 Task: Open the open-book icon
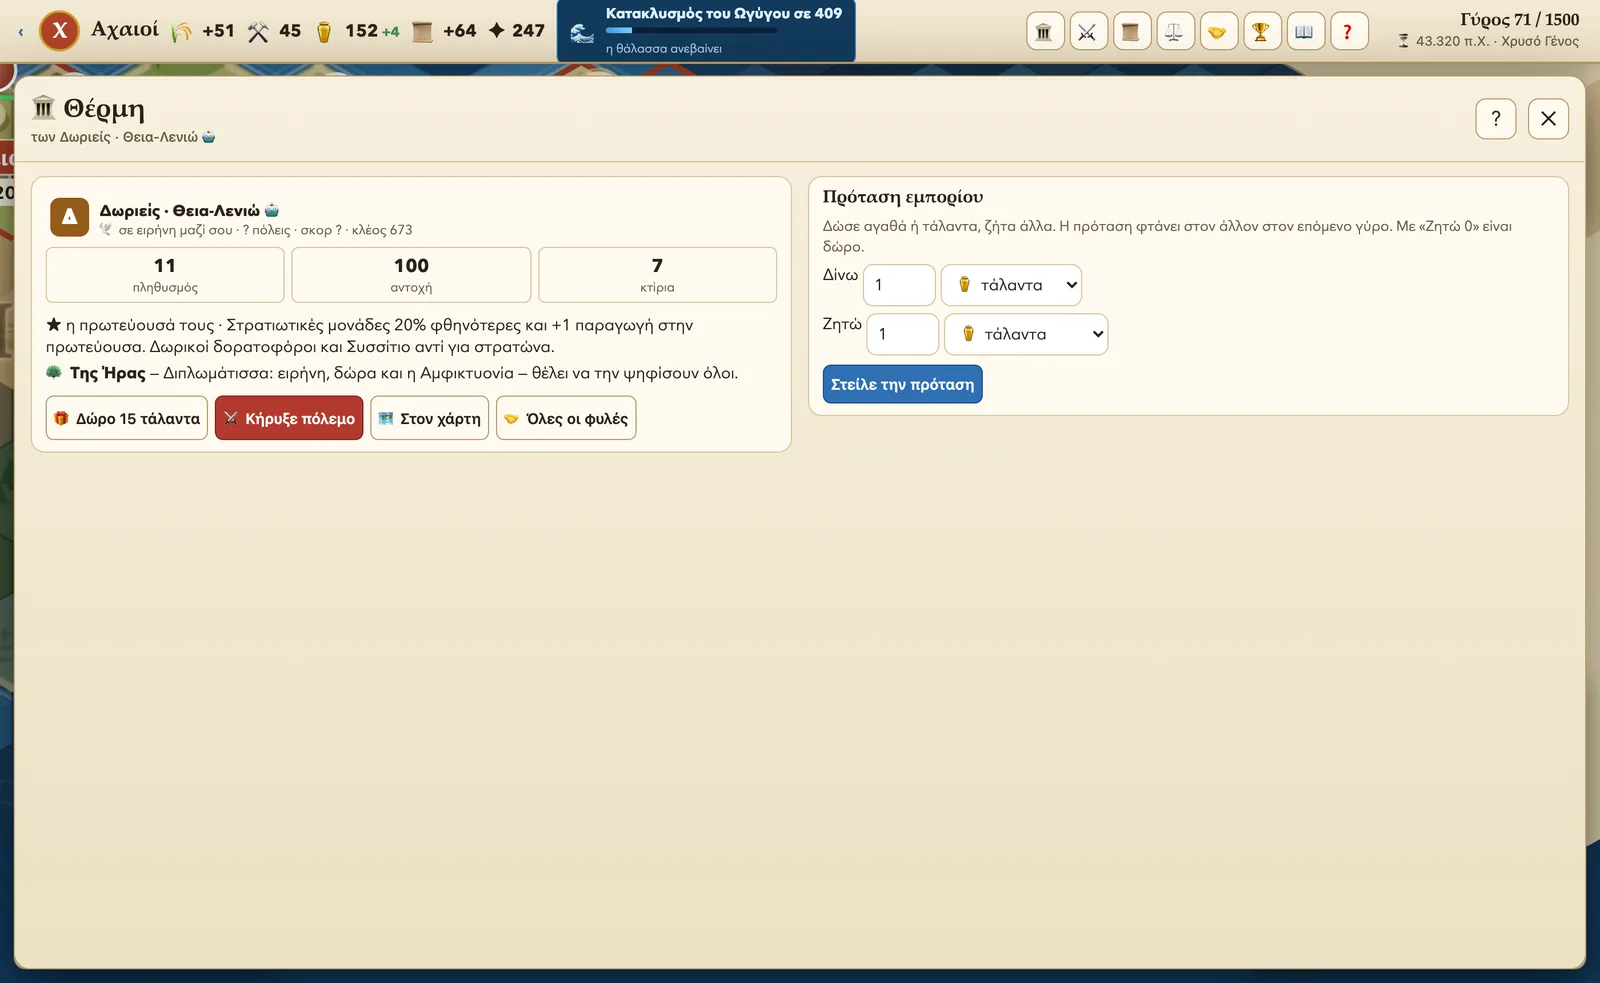1304,32
